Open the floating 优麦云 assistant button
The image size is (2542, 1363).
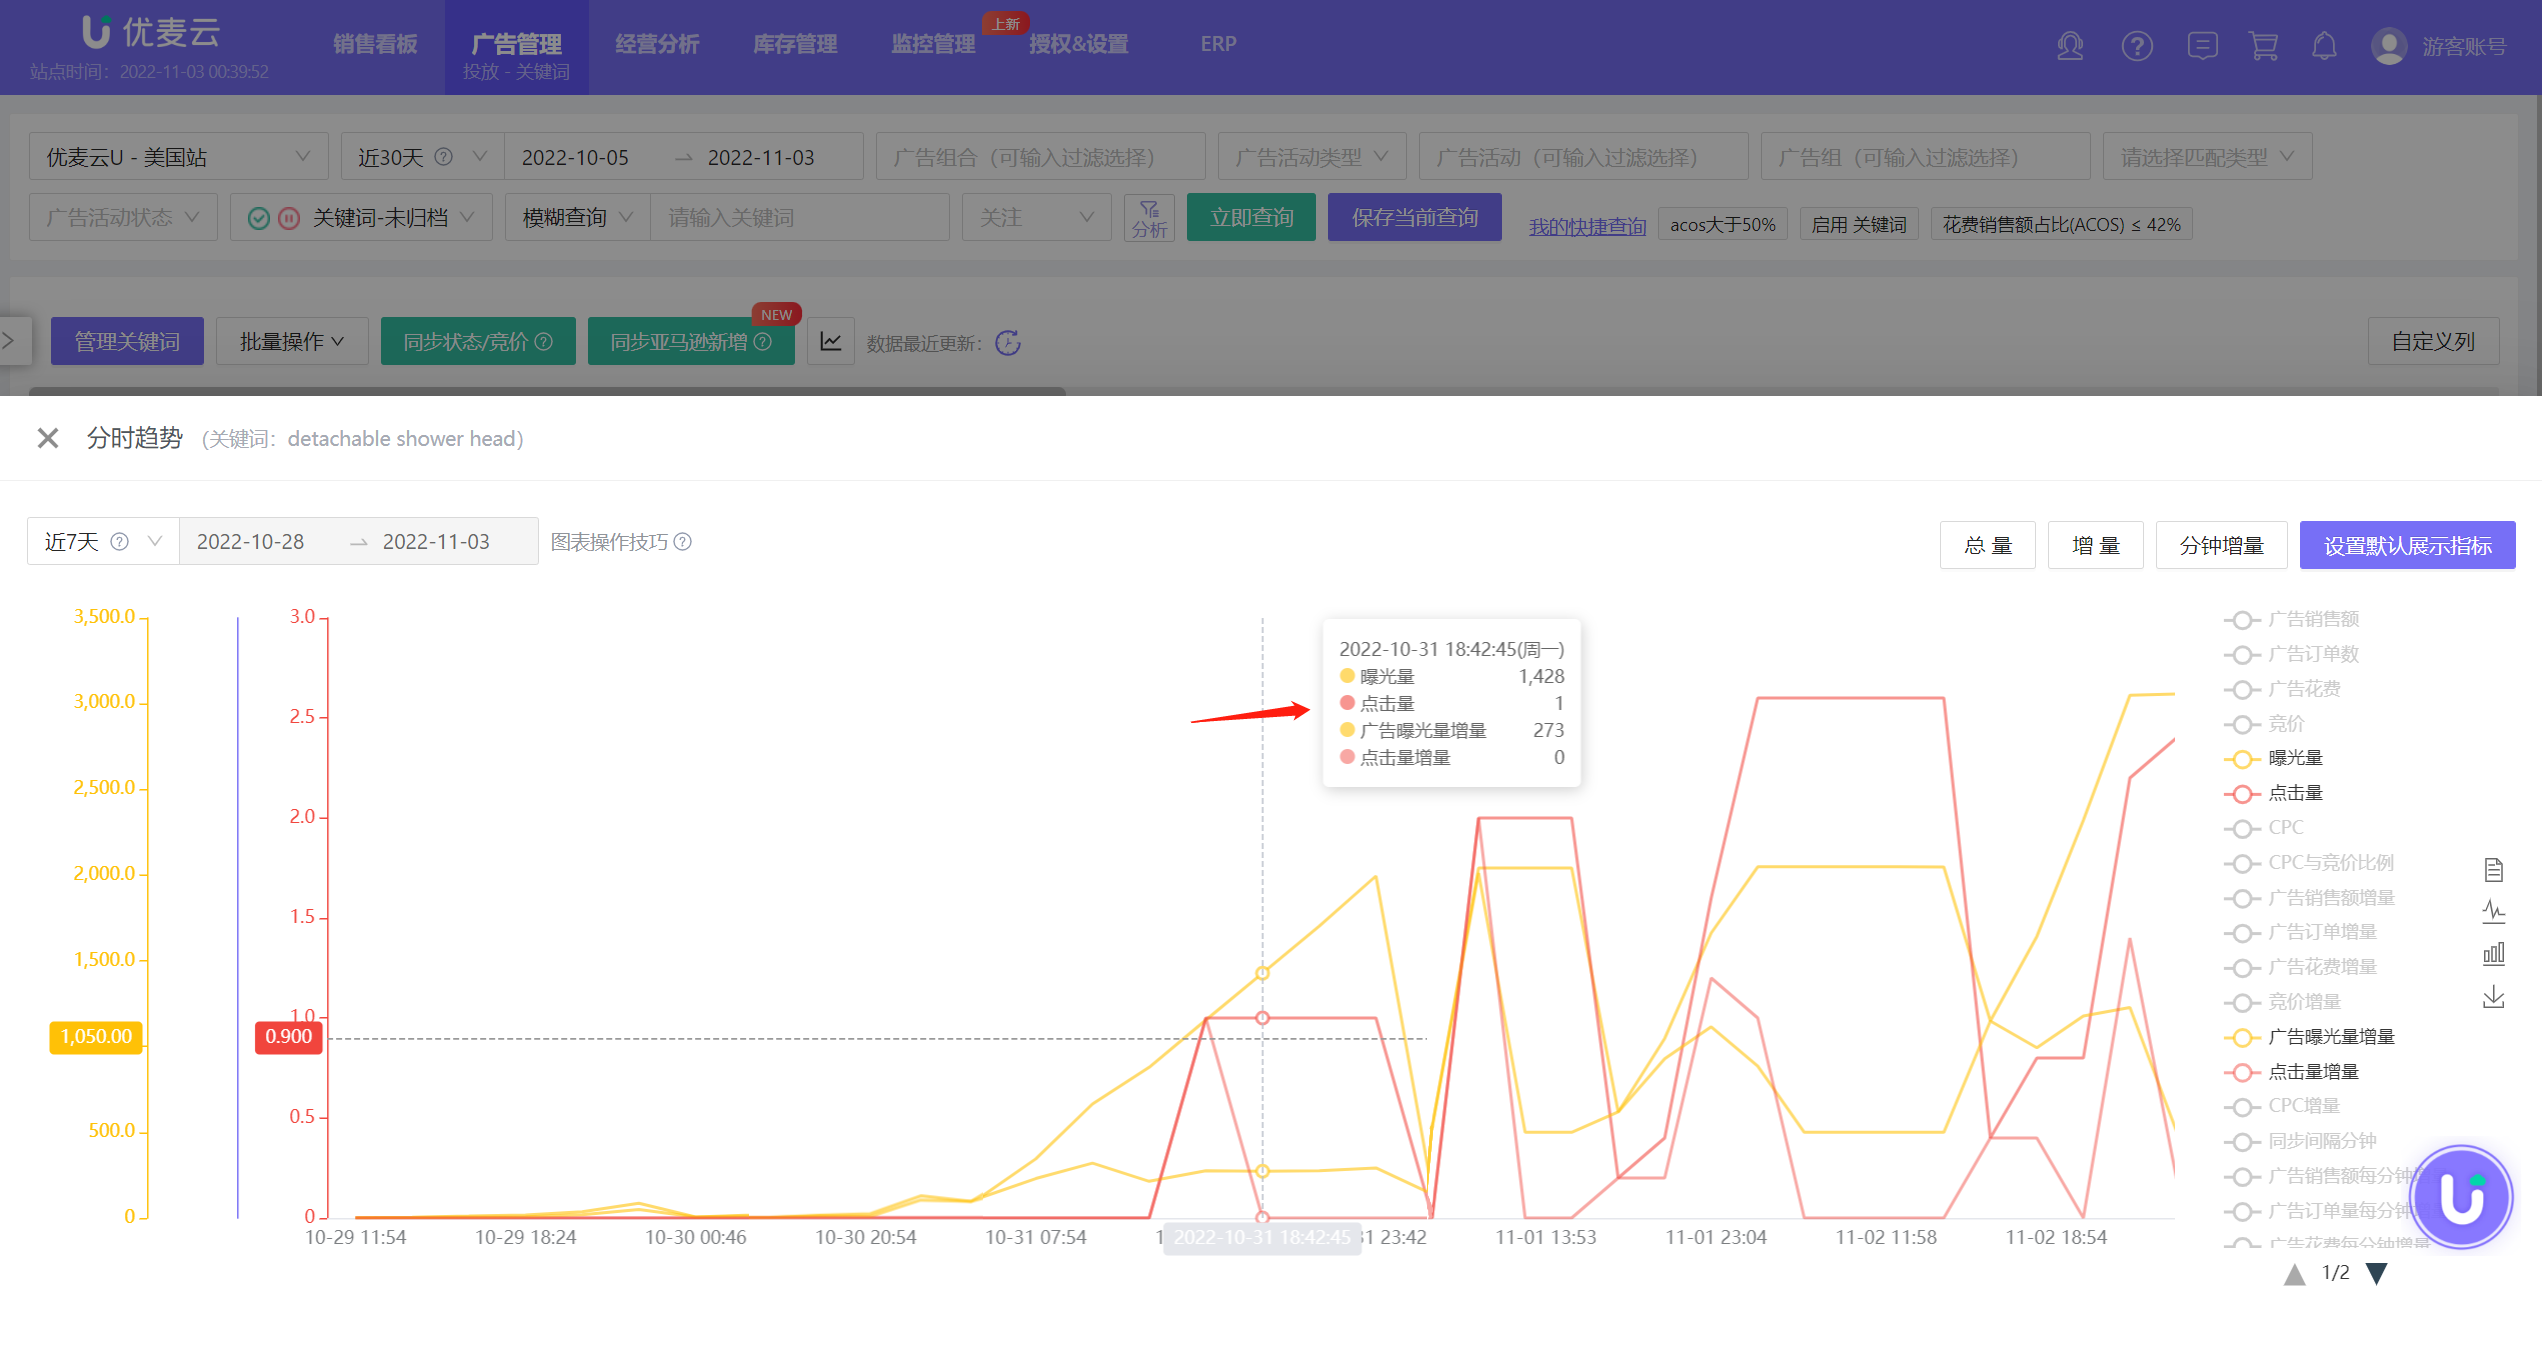(x=2461, y=1197)
